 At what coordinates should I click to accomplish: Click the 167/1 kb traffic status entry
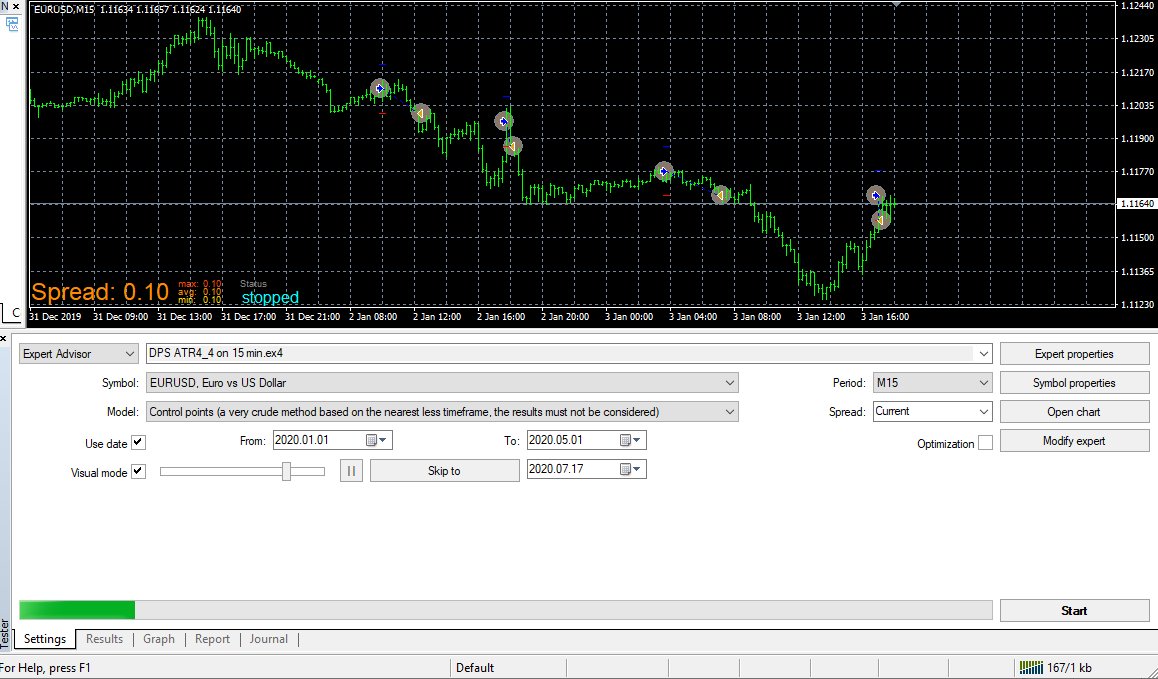(x=1069, y=668)
